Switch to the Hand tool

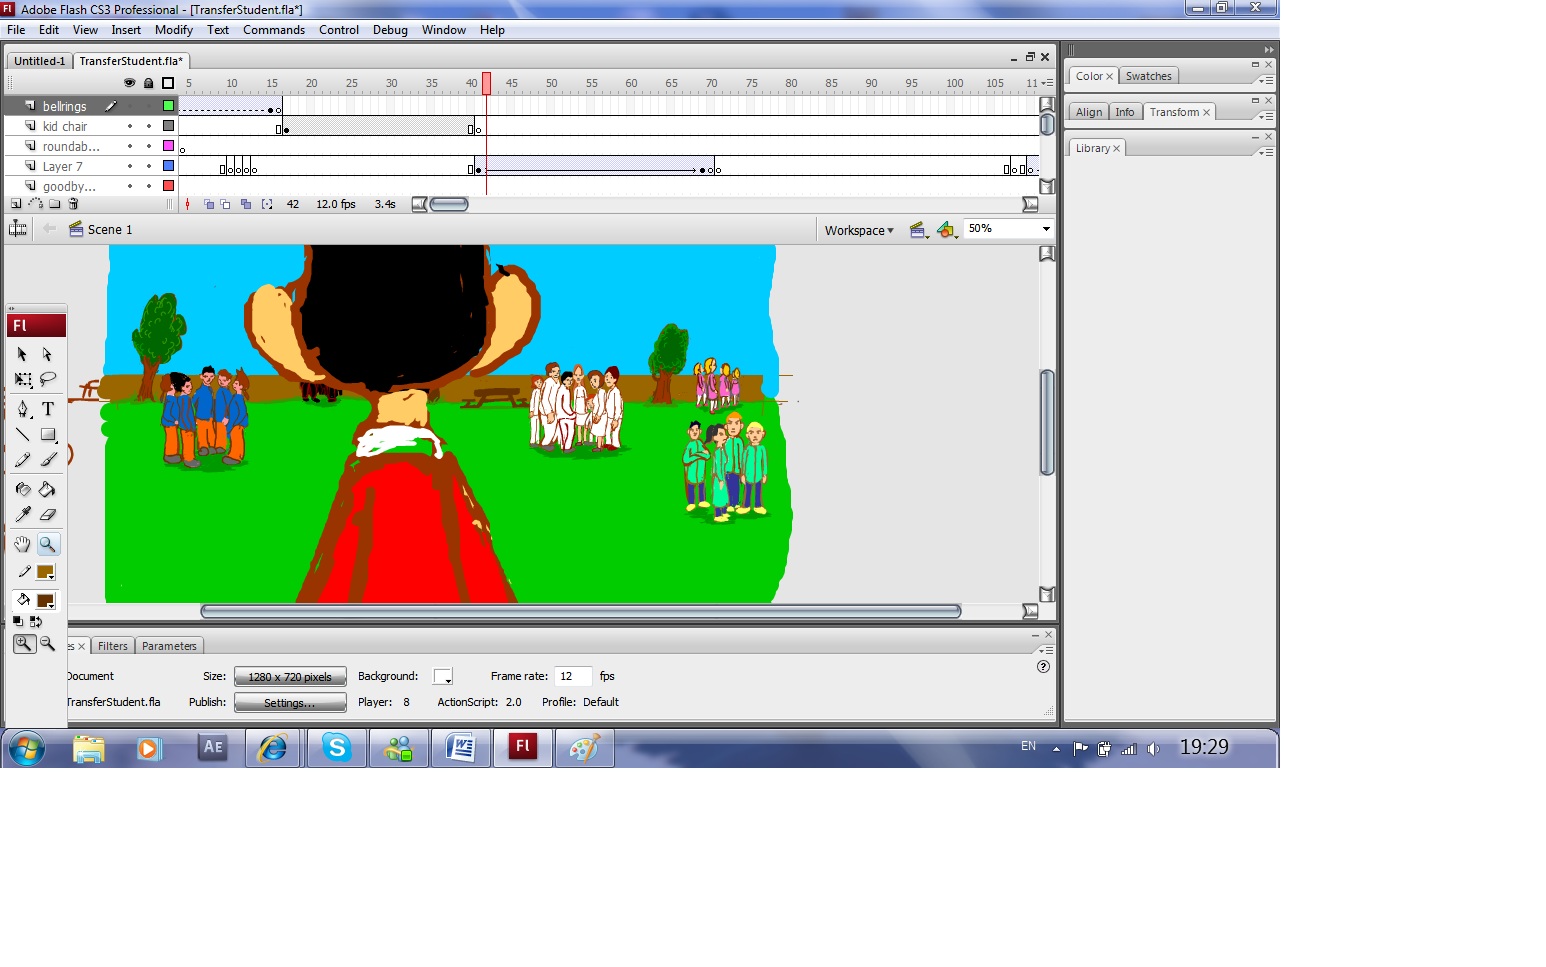[x=23, y=544]
